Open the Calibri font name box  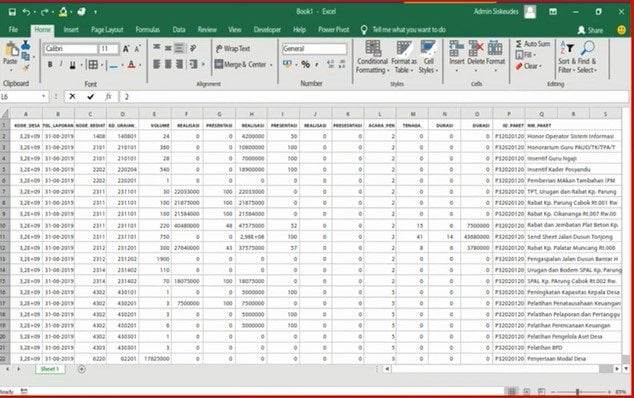coord(71,49)
